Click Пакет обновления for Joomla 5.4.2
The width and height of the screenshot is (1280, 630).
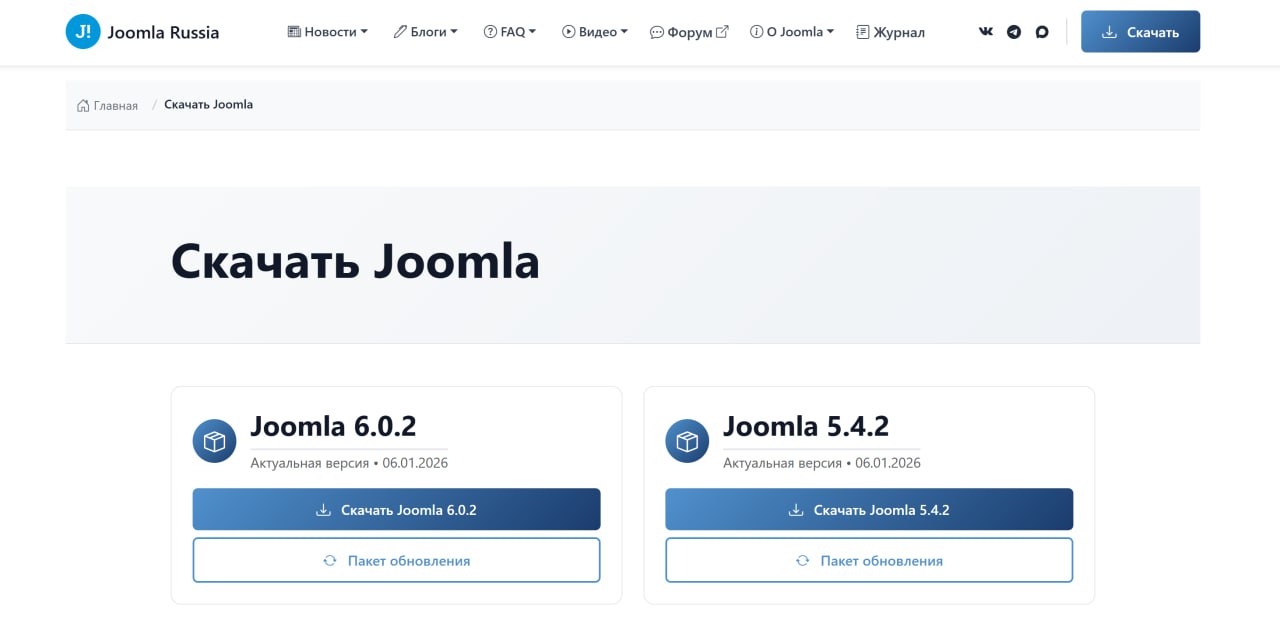pyautogui.click(x=868, y=560)
